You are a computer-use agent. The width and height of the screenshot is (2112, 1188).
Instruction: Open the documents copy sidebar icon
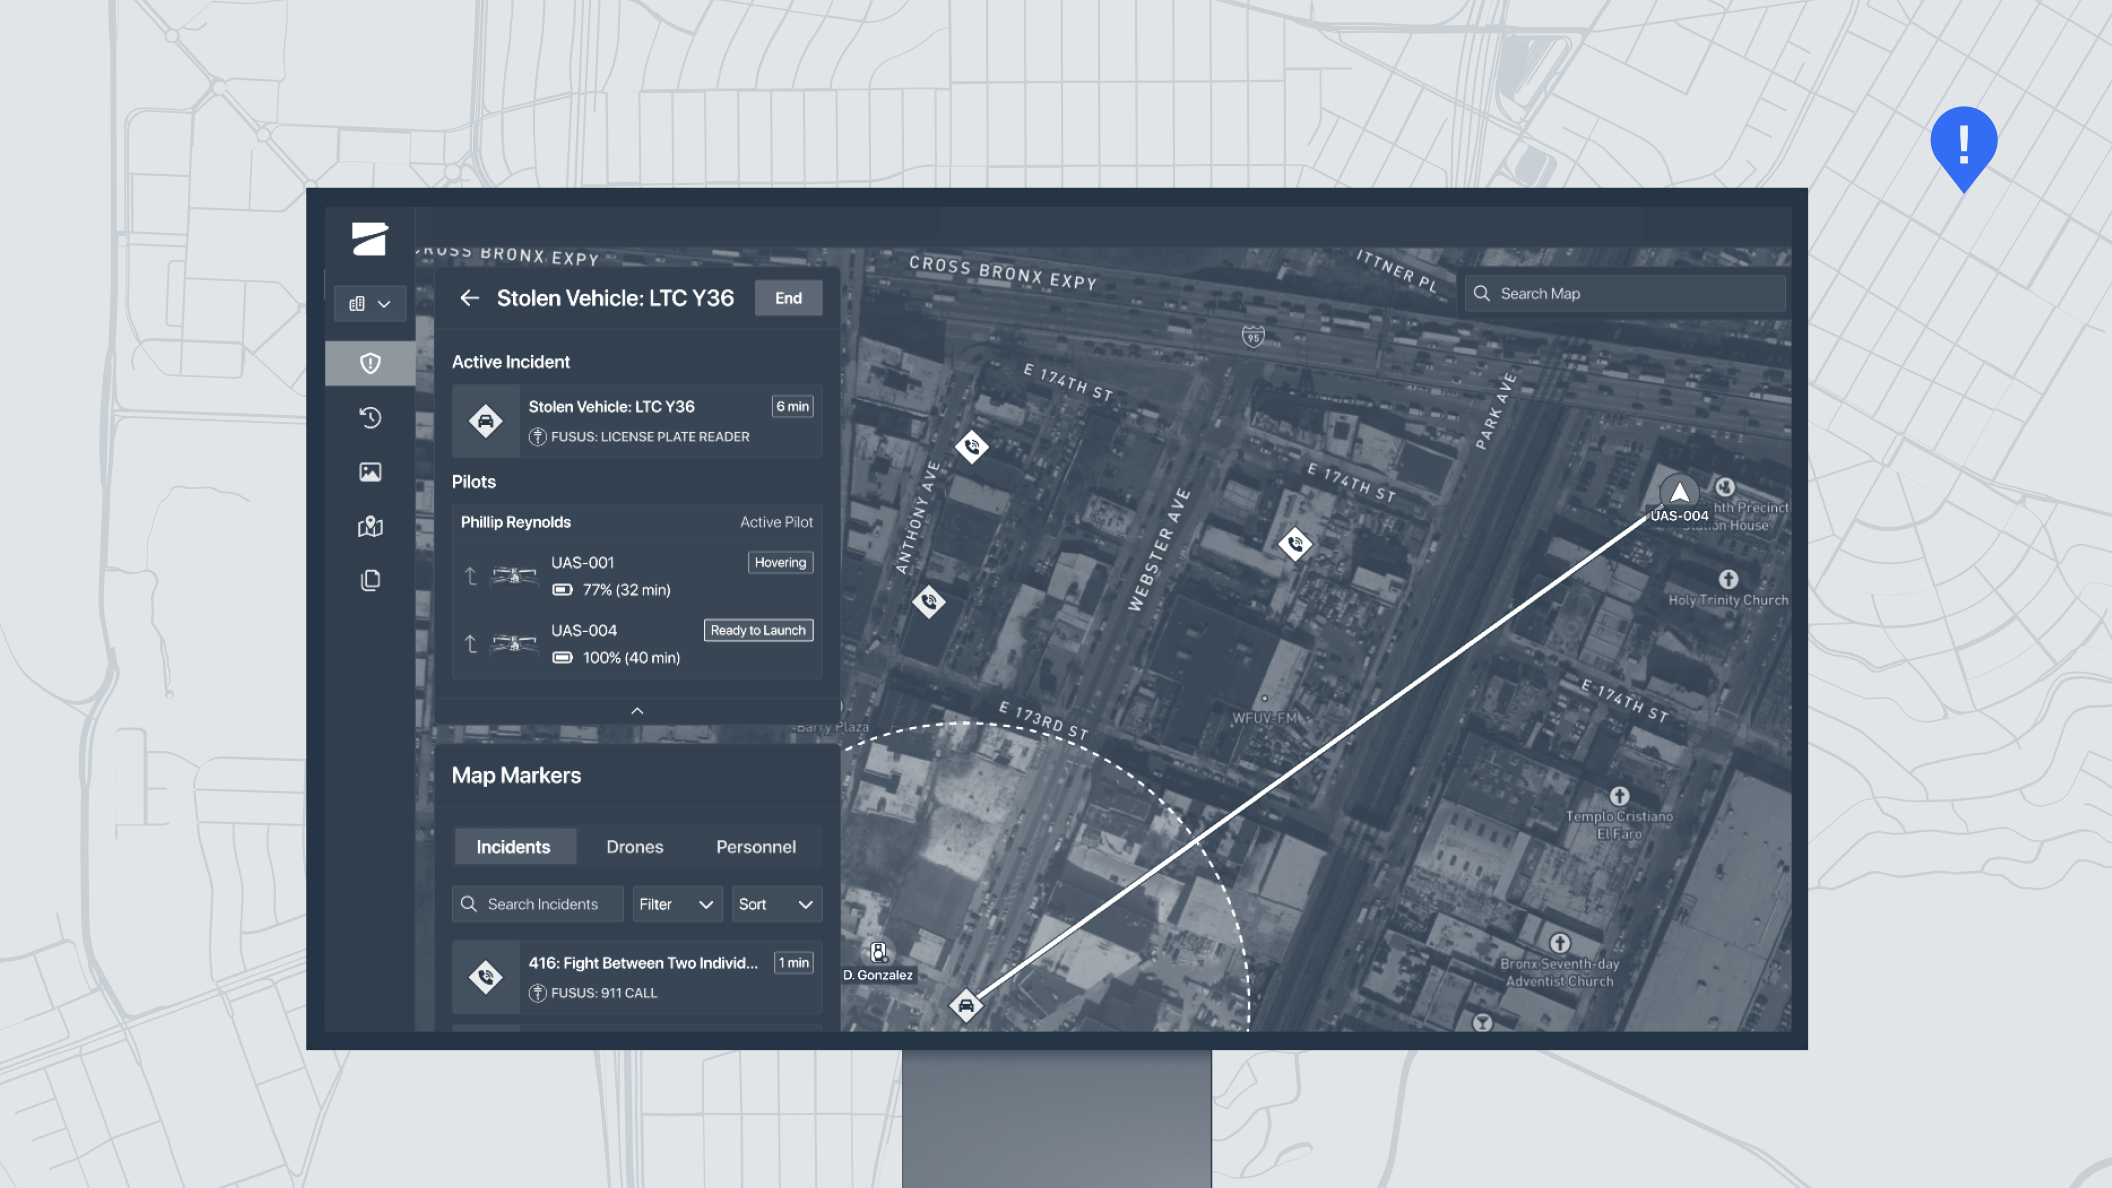point(370,580)
